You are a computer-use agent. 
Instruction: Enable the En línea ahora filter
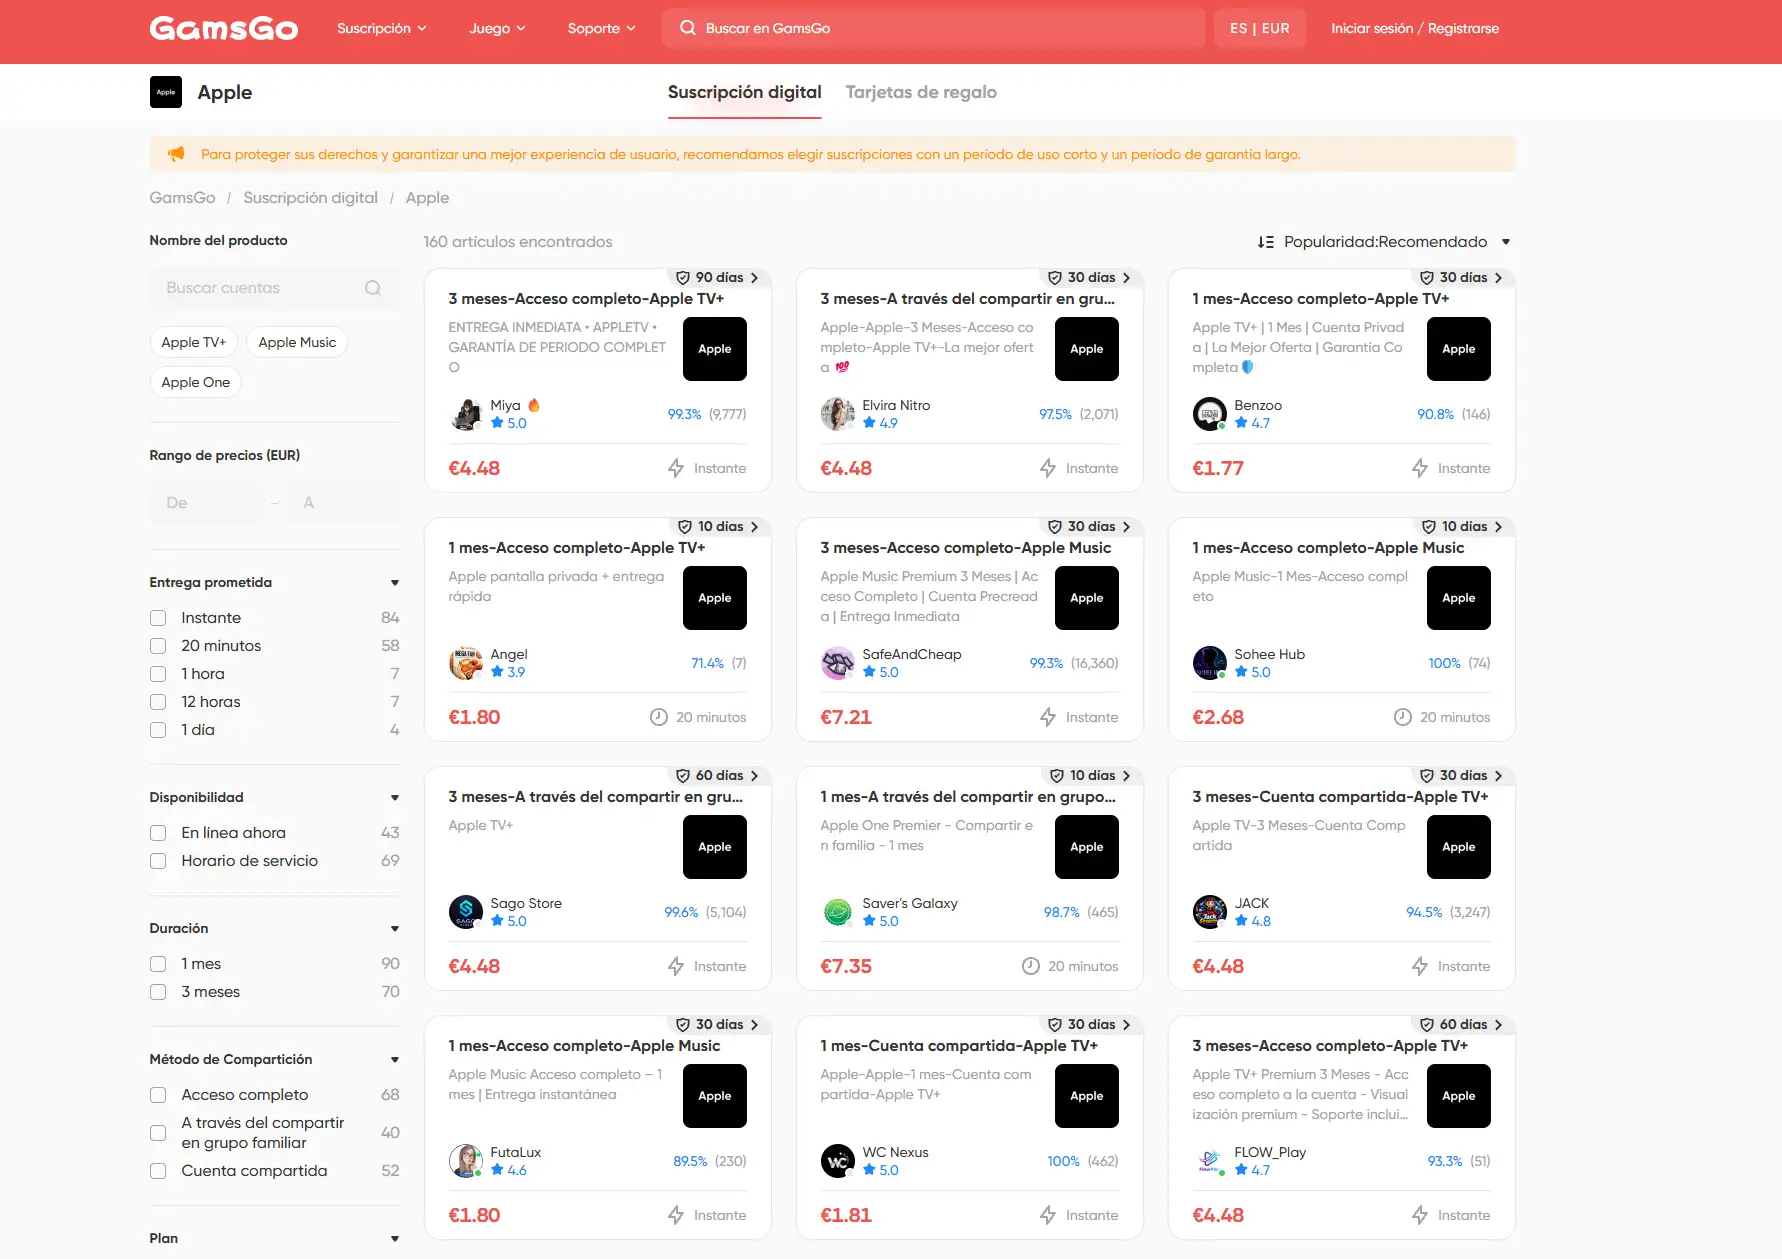click(x=158, y=833)
